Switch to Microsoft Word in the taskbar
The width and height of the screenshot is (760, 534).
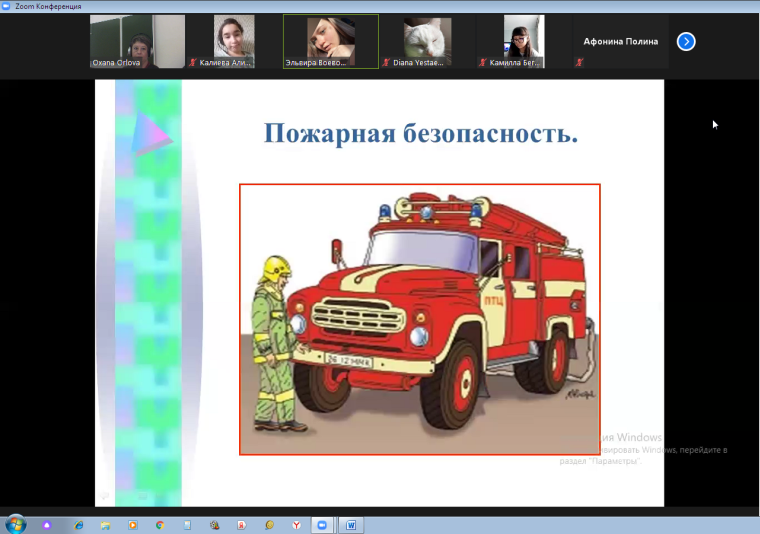[x=350, y=524]
